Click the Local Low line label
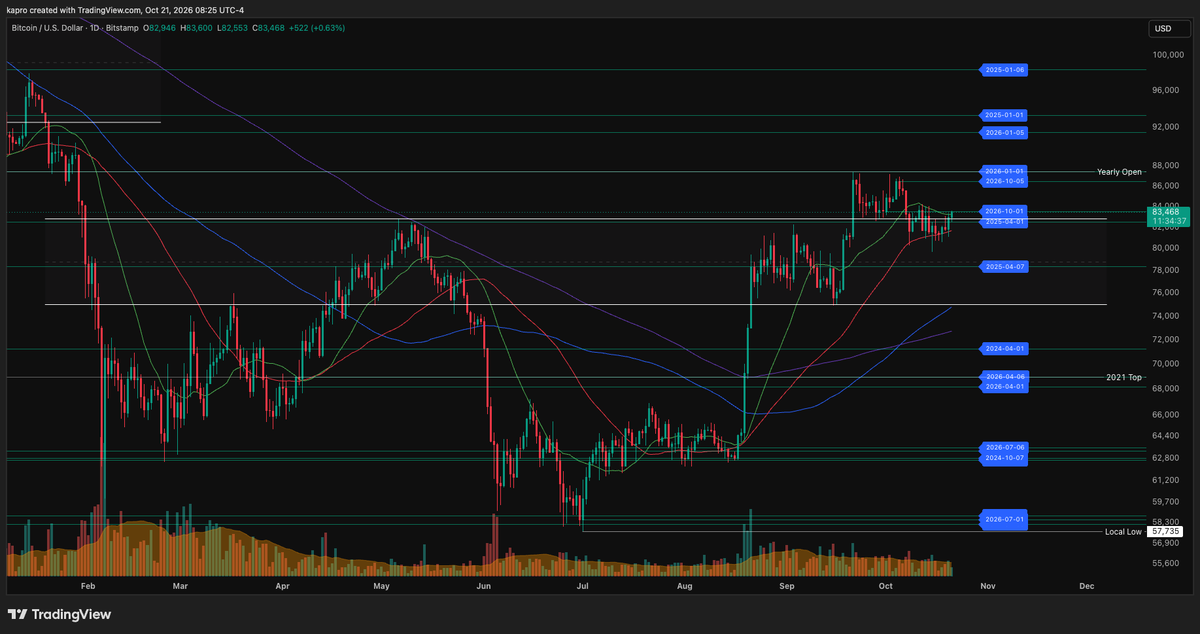1200x634 pixels. coord(1124,532)
